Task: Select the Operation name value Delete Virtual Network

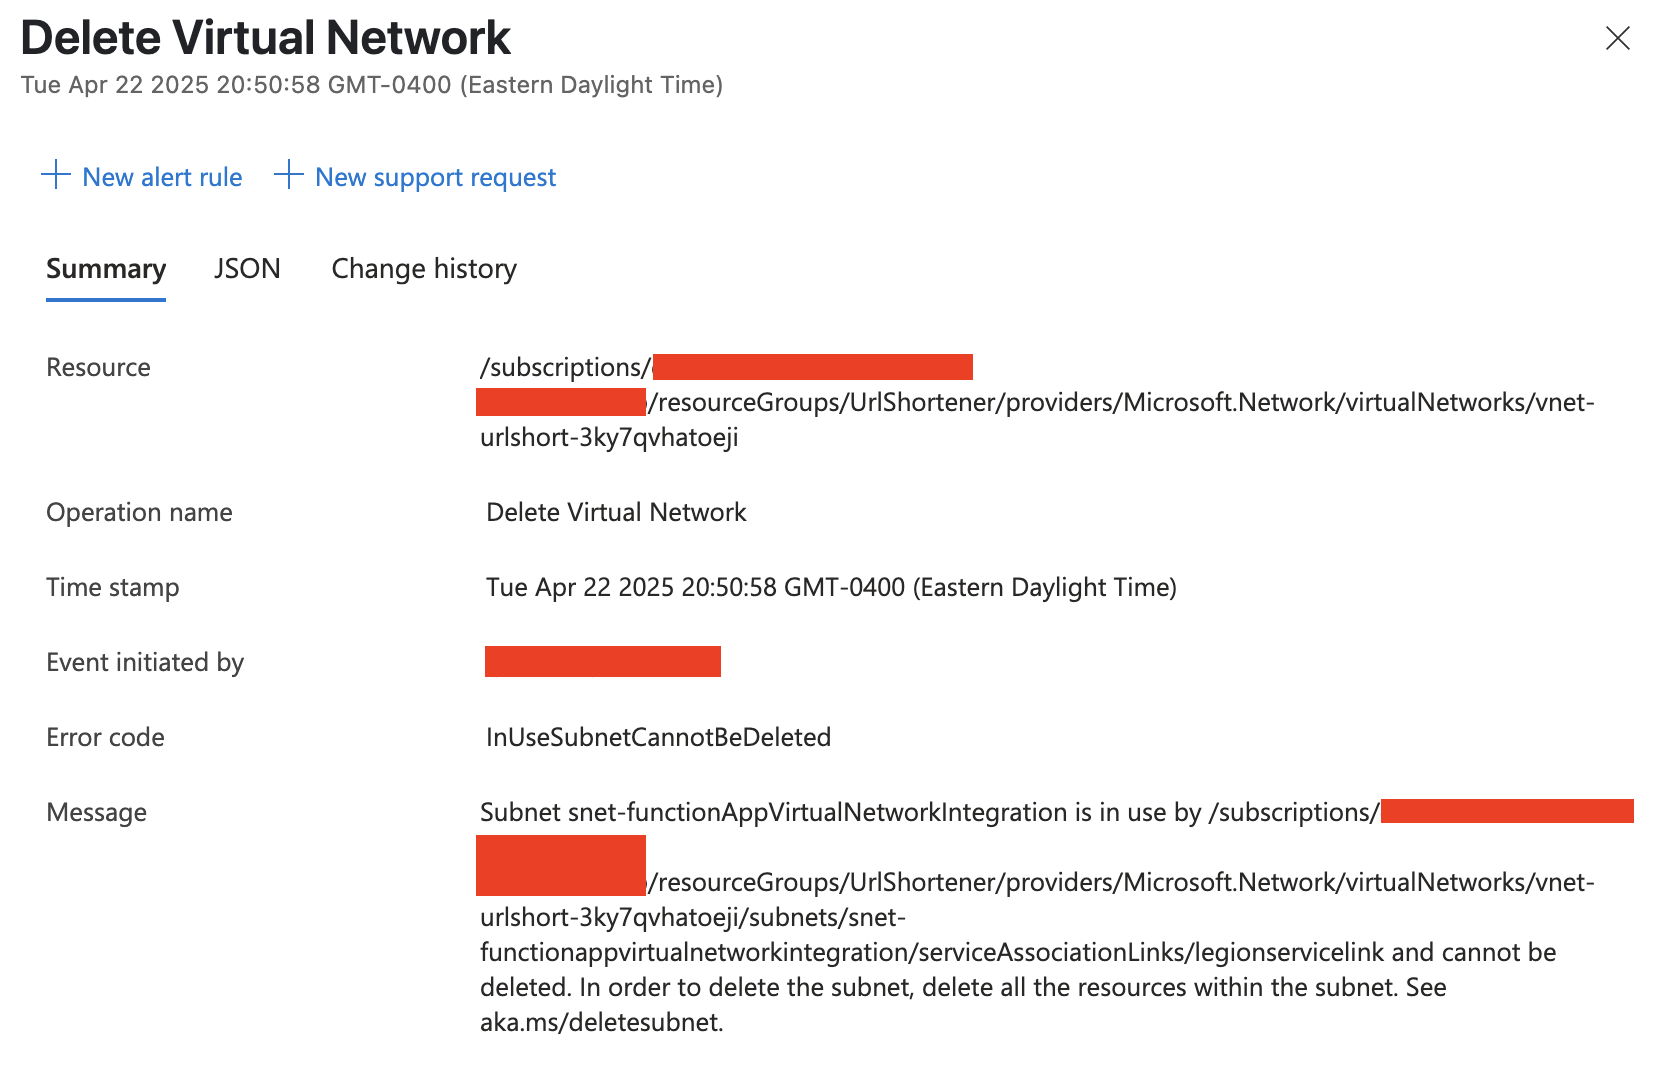Action: pos(615,512)
